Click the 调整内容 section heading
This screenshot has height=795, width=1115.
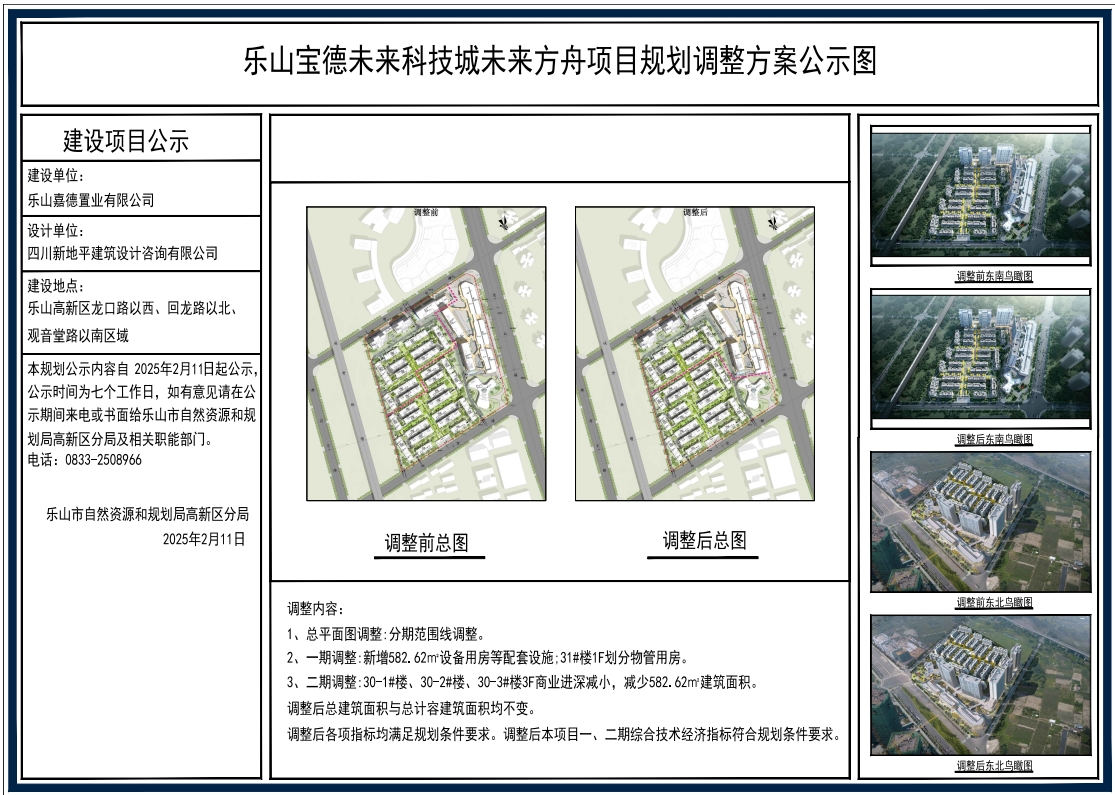point(314,609)
